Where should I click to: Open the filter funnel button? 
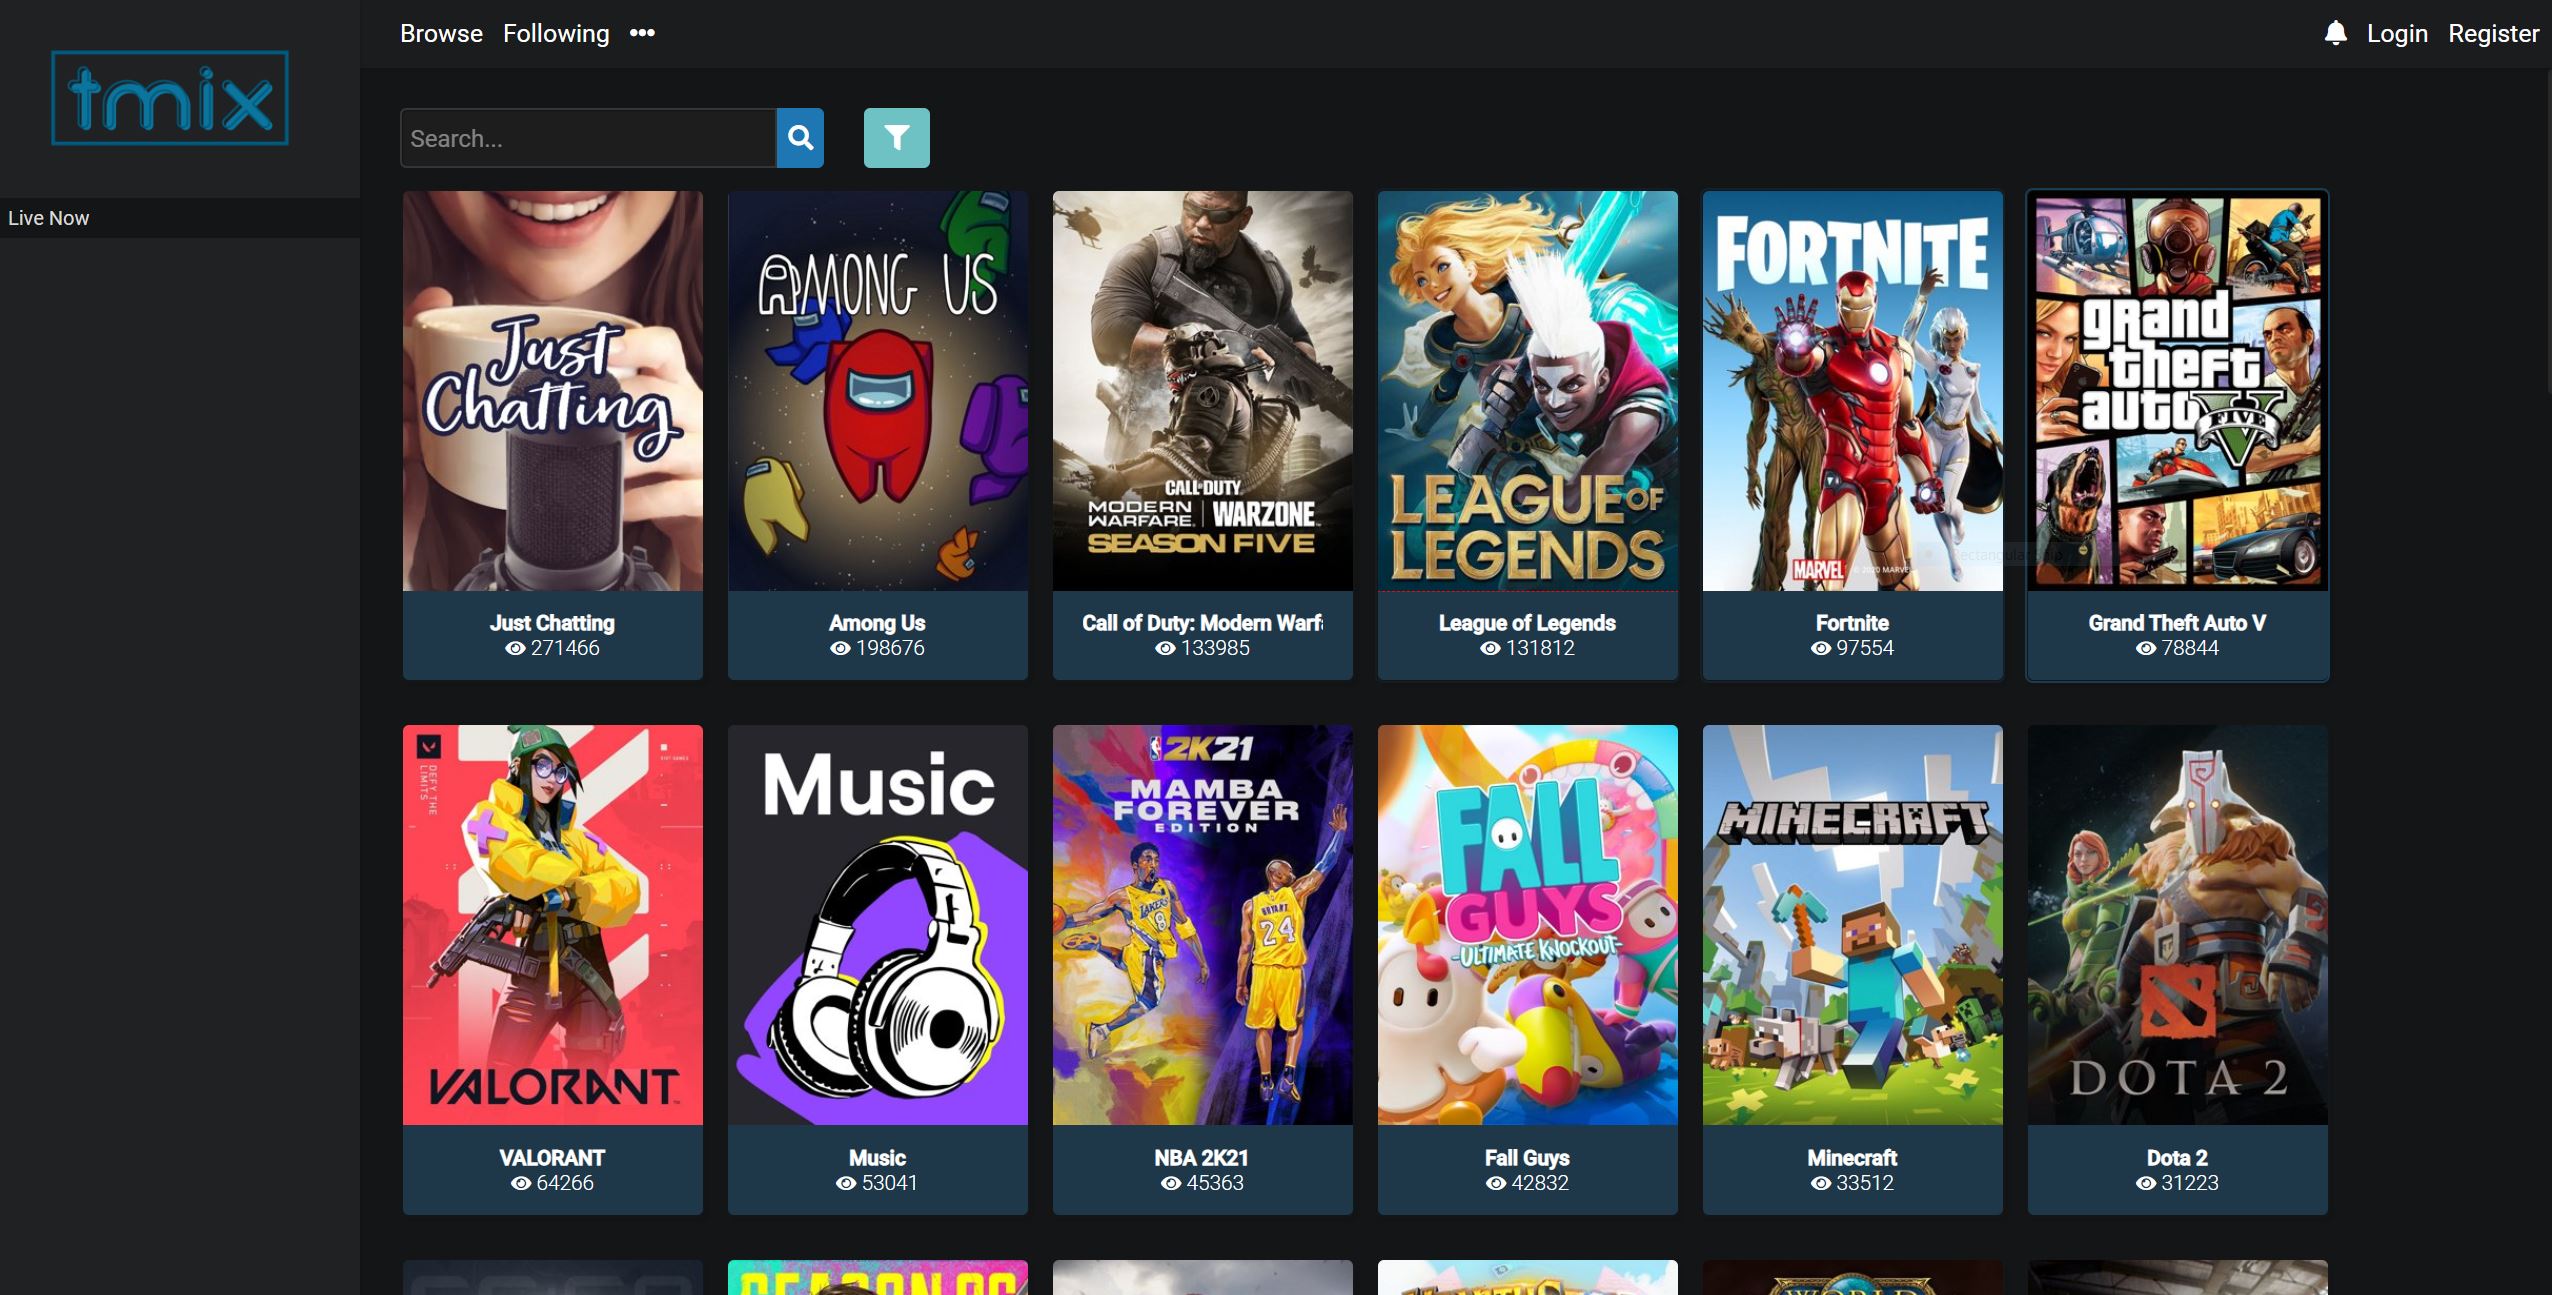[x=897, y=138]
